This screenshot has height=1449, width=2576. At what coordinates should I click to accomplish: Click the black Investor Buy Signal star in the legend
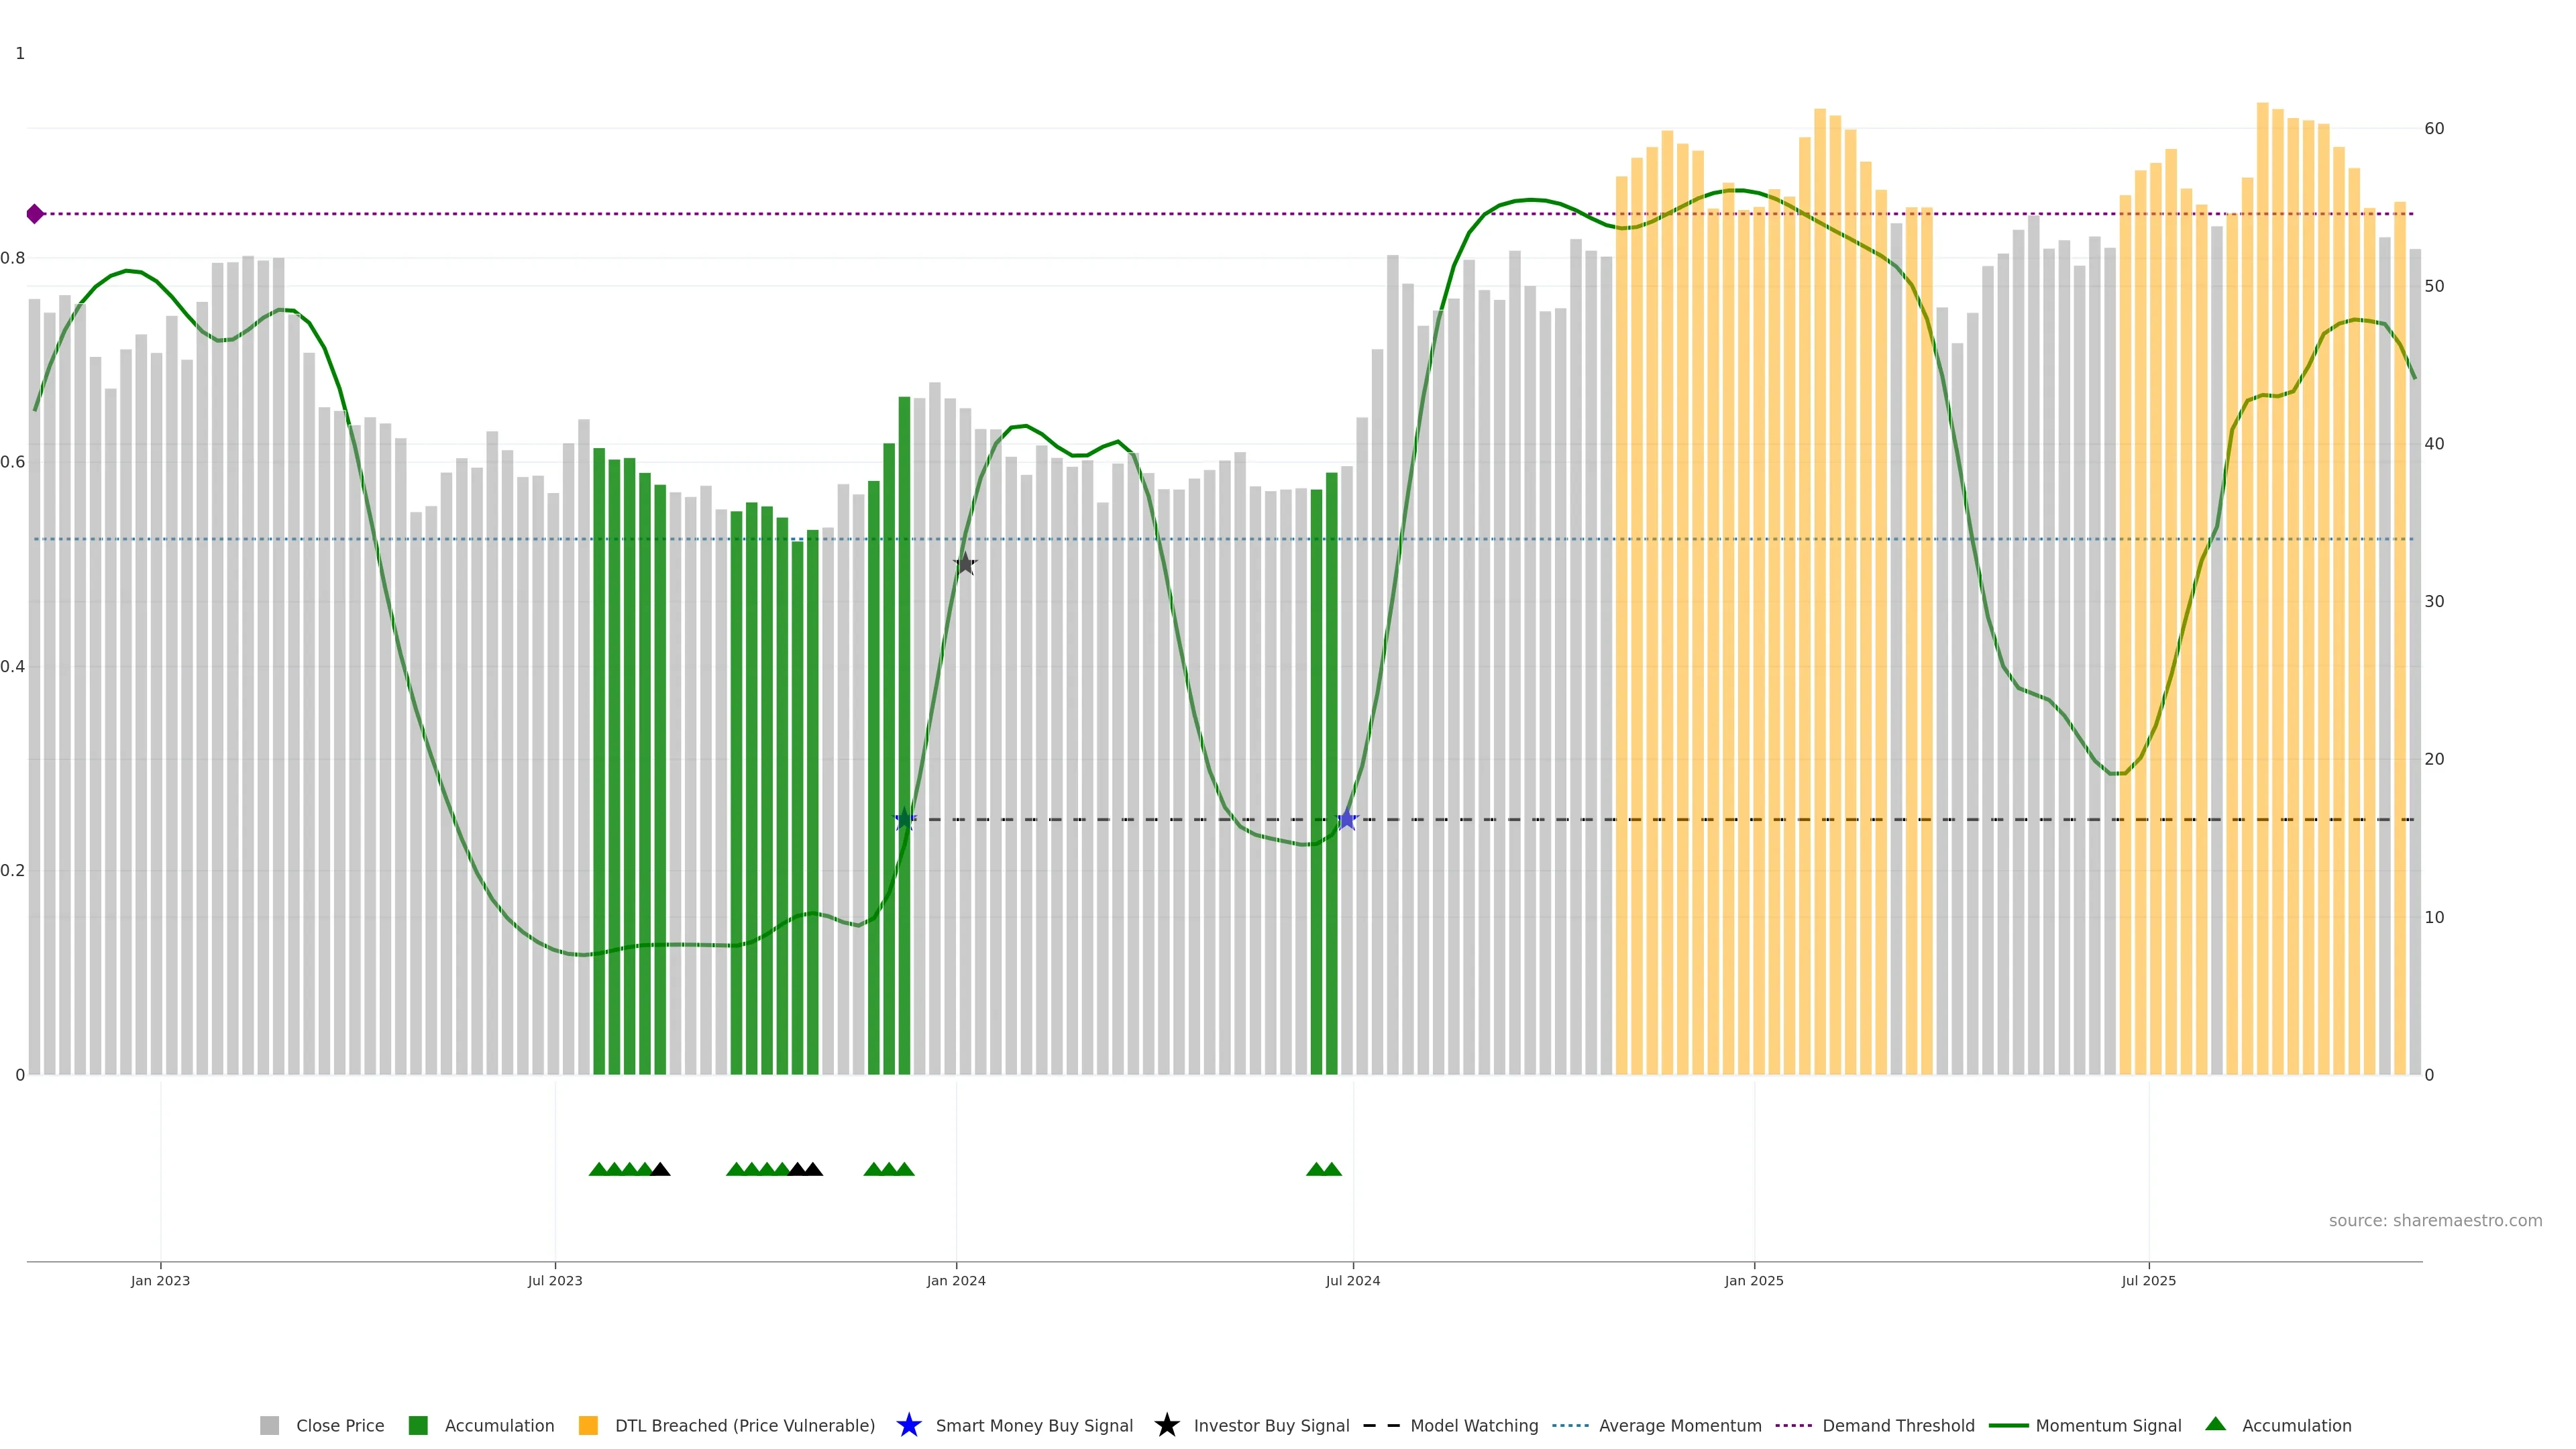pyautogui.click(x=1166, y=1425)
